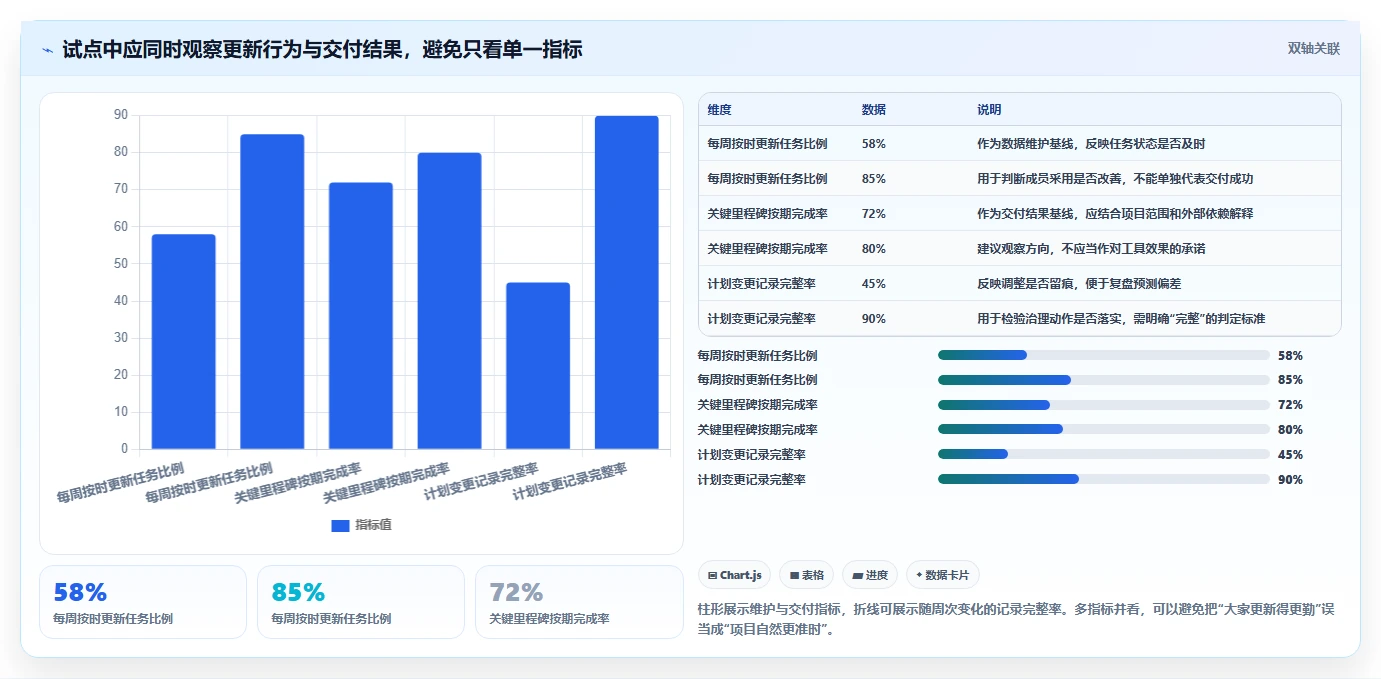This screenshot has width=1381, height=679.
Task: Click the 85% cell in the table
Action: pyautogui.click(x=873, y=179)
